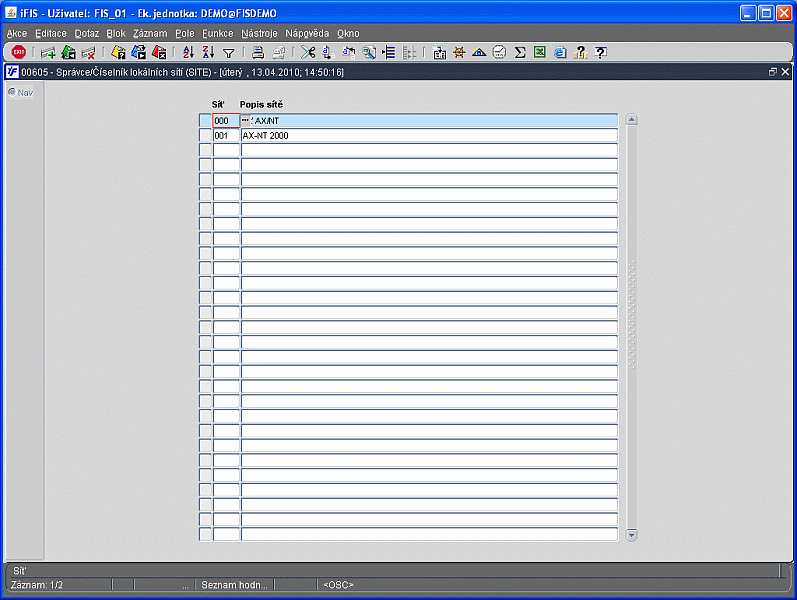The width and height of the screenshot is (797, 600).
Task: Click the greyed print-setup icon
Action: (279, 52)
